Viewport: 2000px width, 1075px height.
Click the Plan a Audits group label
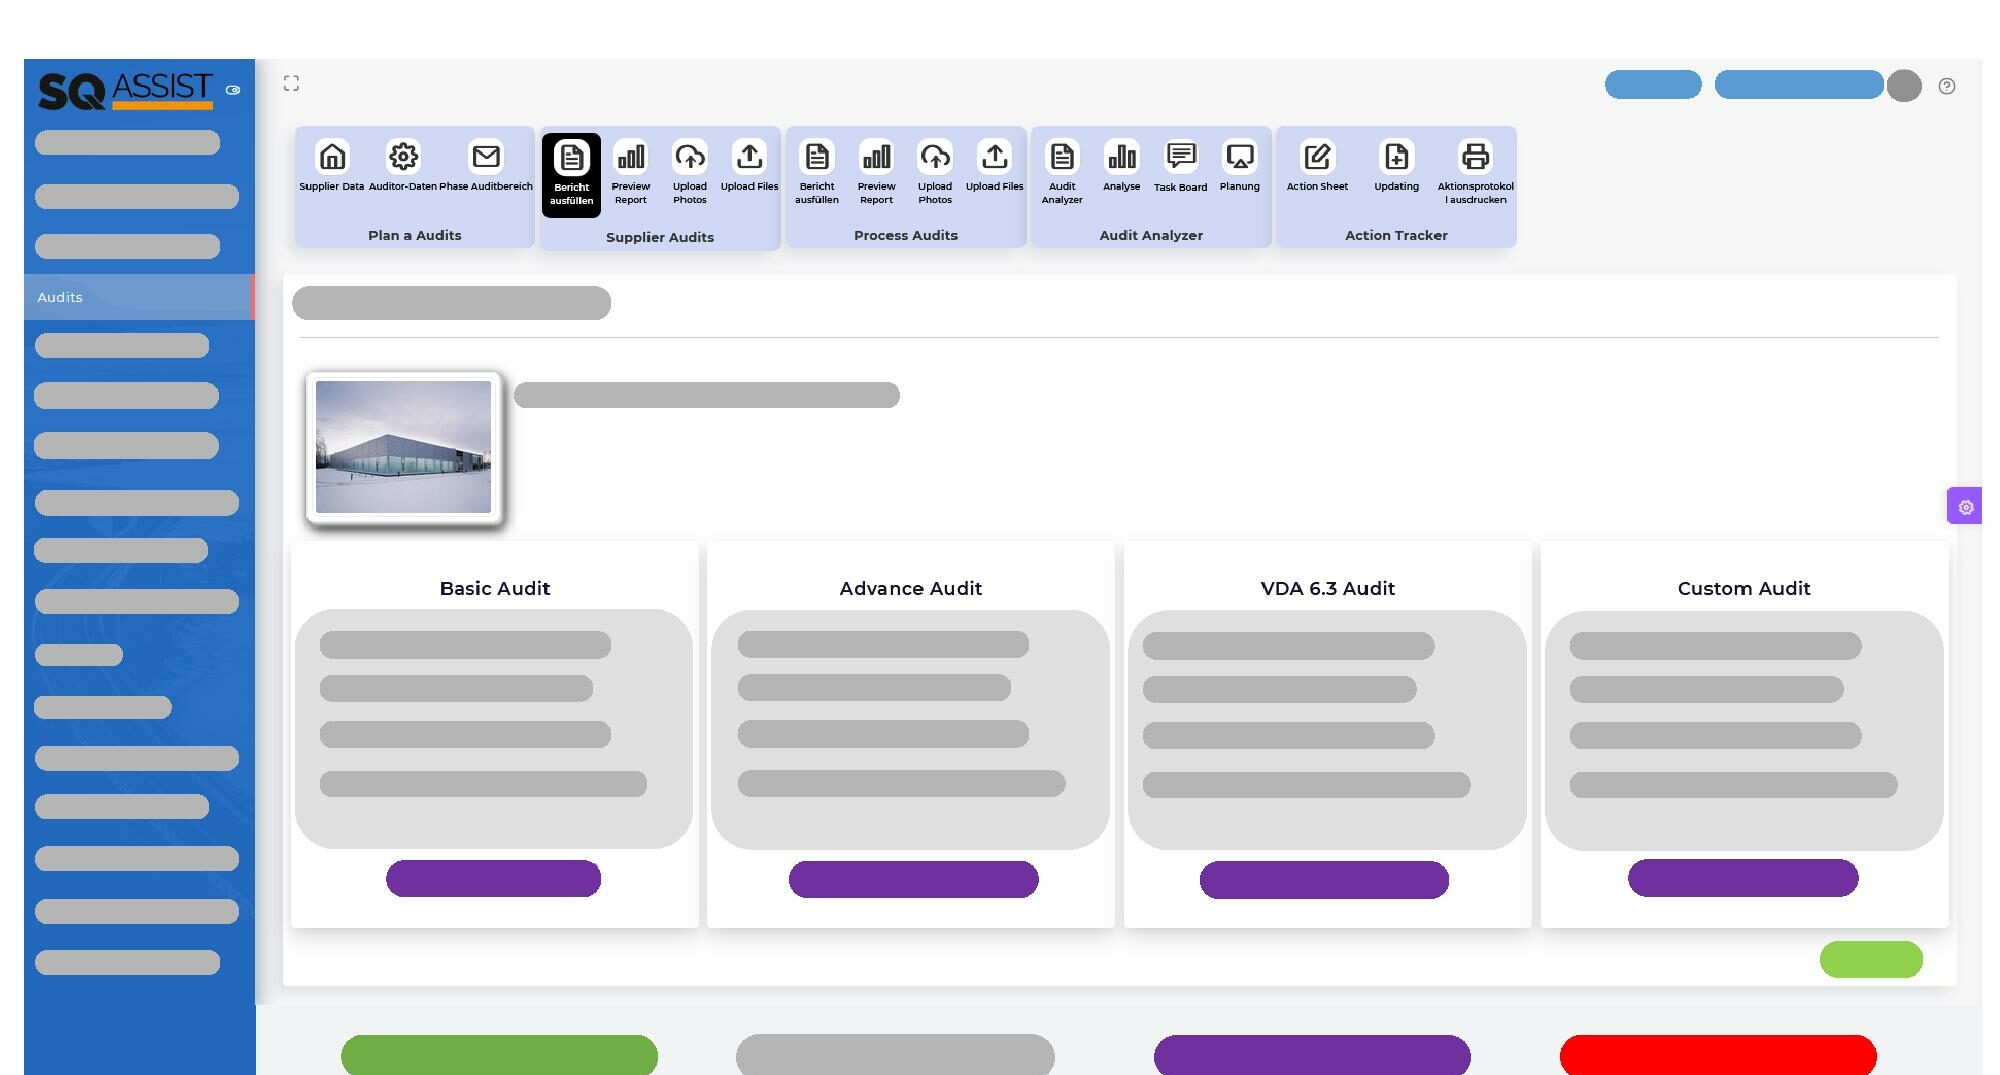tap(414, 235)
